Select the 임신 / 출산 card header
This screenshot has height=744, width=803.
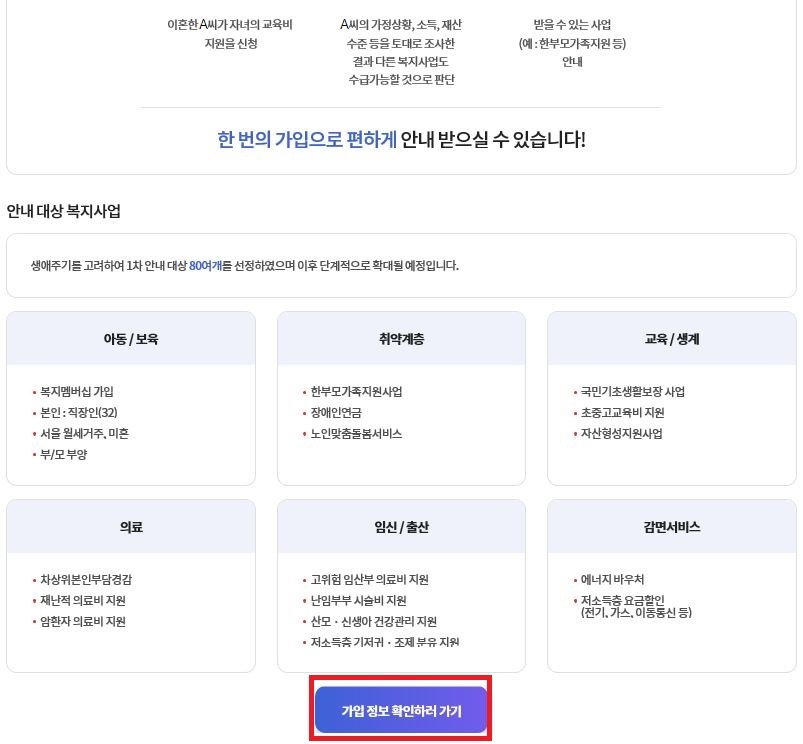click(x=401, y=526)
